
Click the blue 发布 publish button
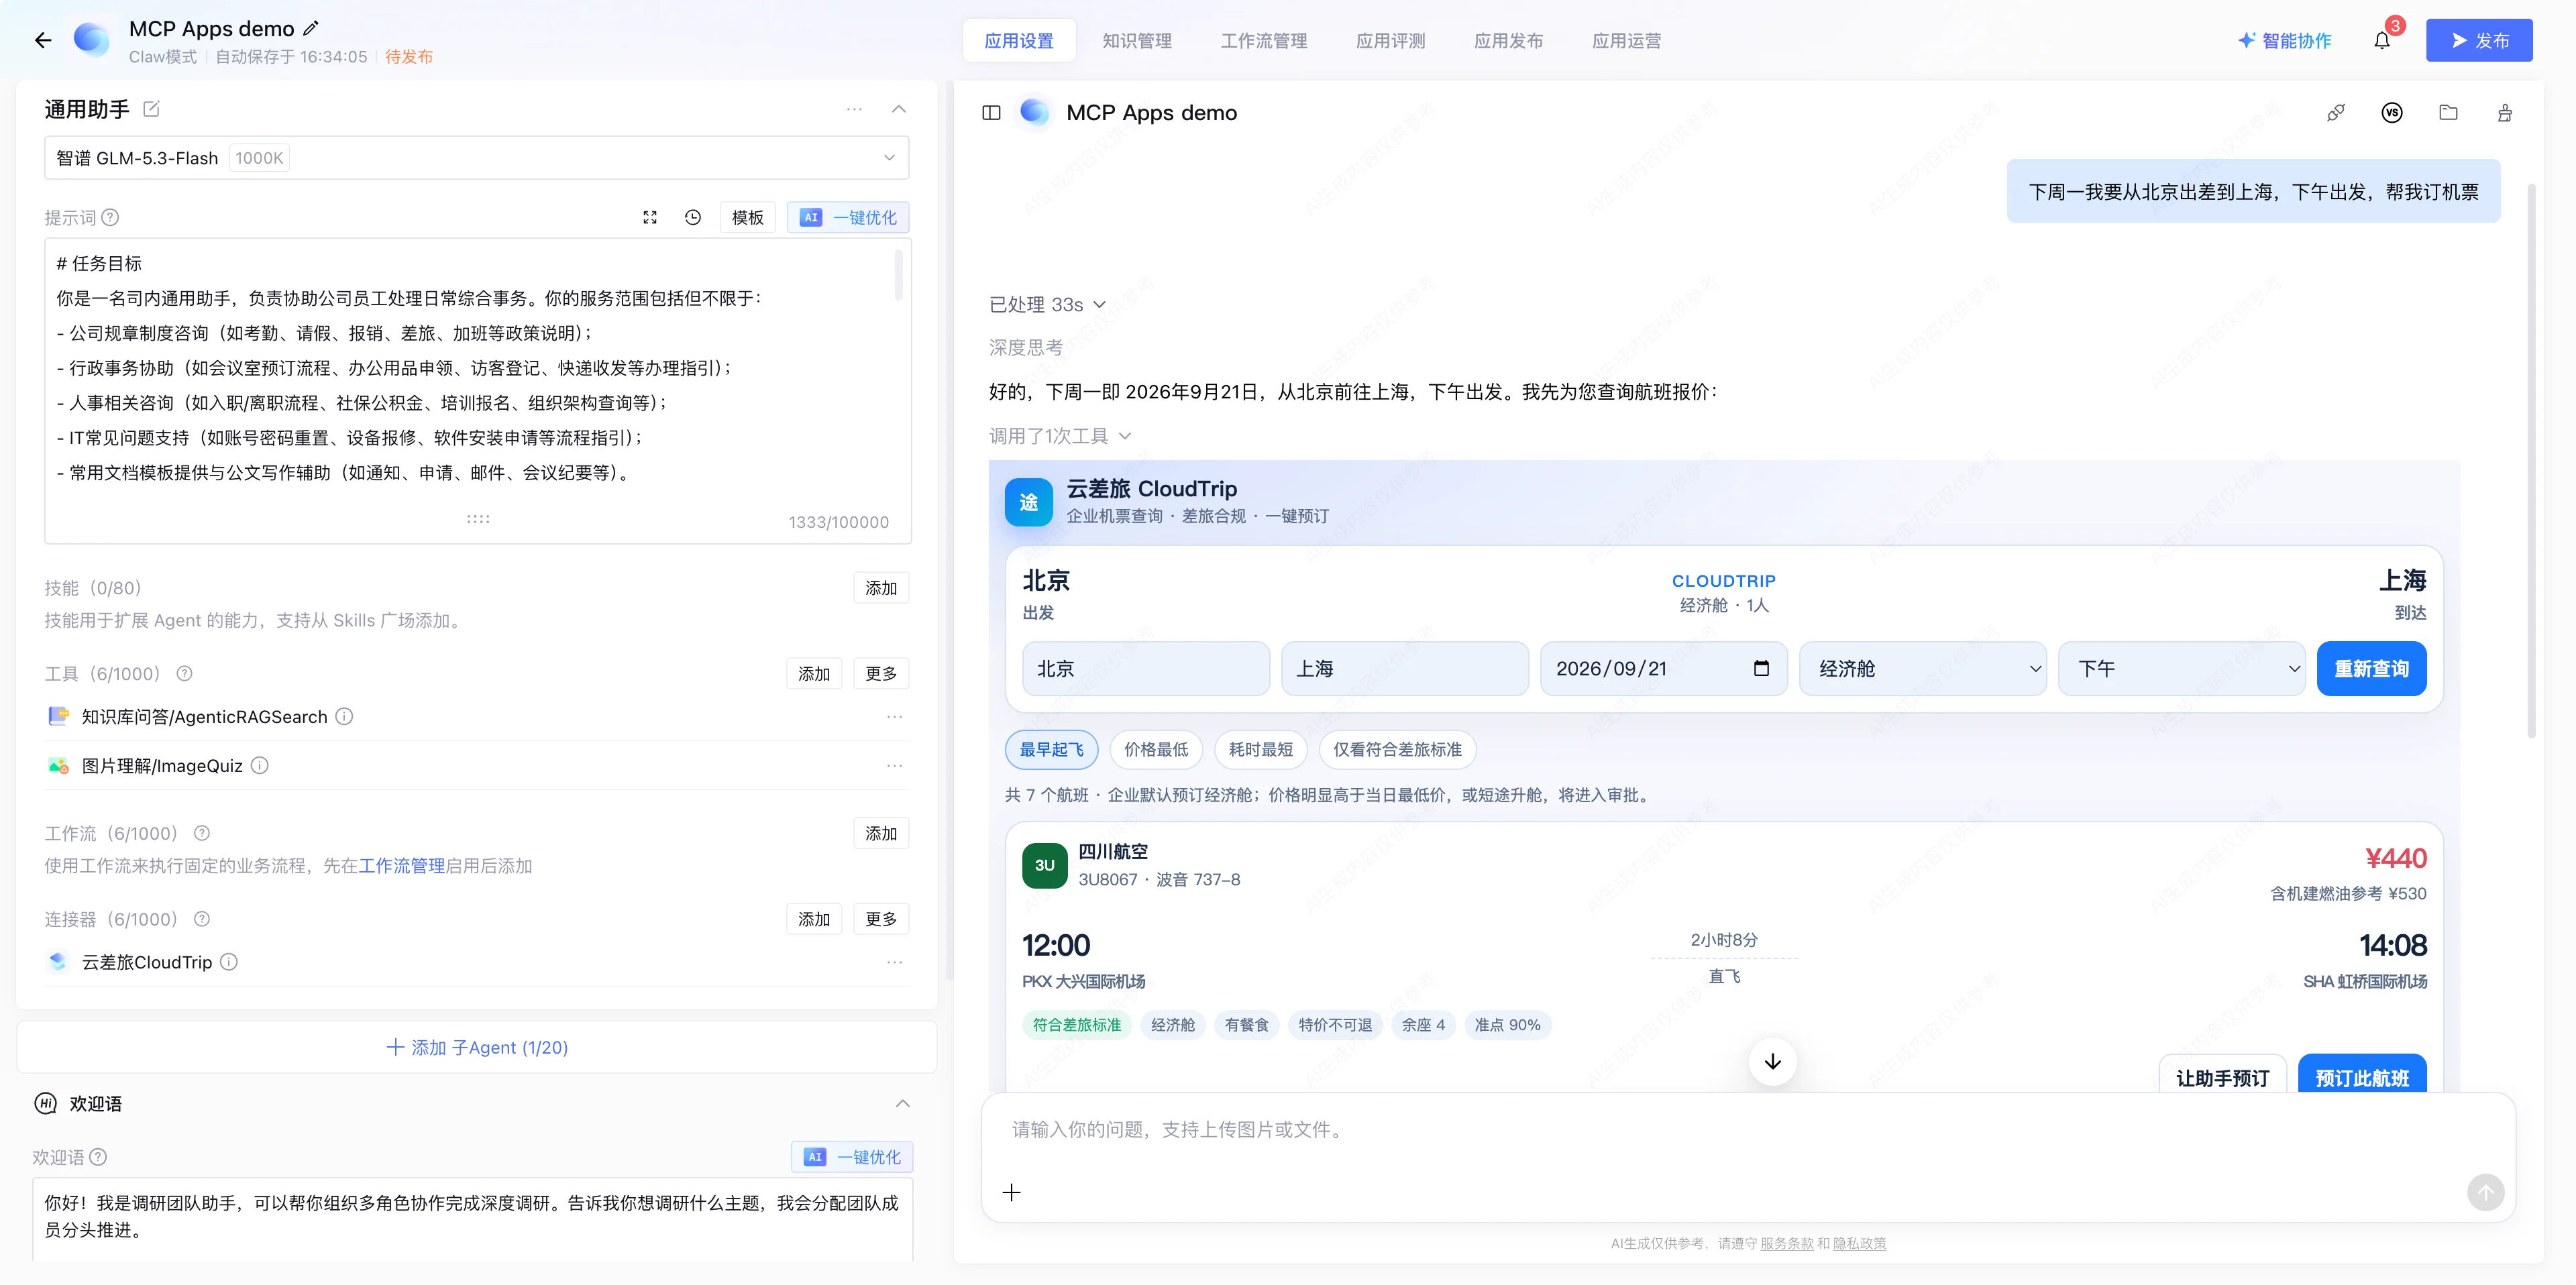pyautogui.click(x=2479, y=40)
